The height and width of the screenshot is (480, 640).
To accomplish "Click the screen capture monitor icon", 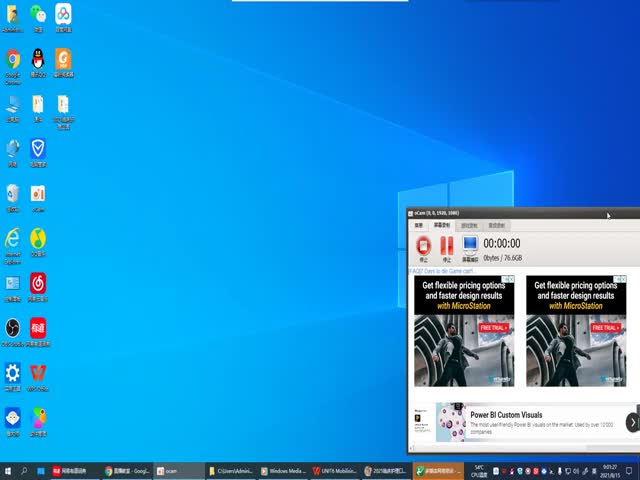I will coord(469,245).
